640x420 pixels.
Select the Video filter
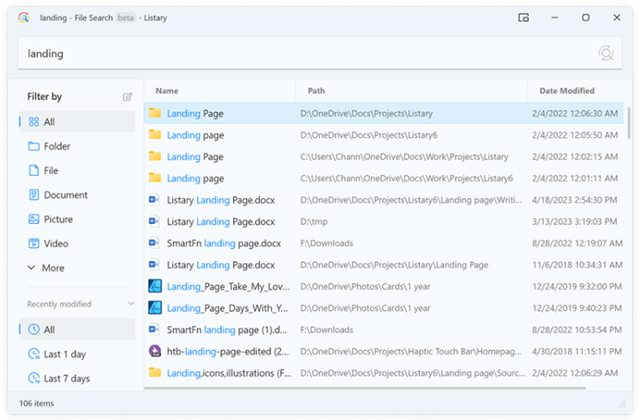(x=56, y=243)
